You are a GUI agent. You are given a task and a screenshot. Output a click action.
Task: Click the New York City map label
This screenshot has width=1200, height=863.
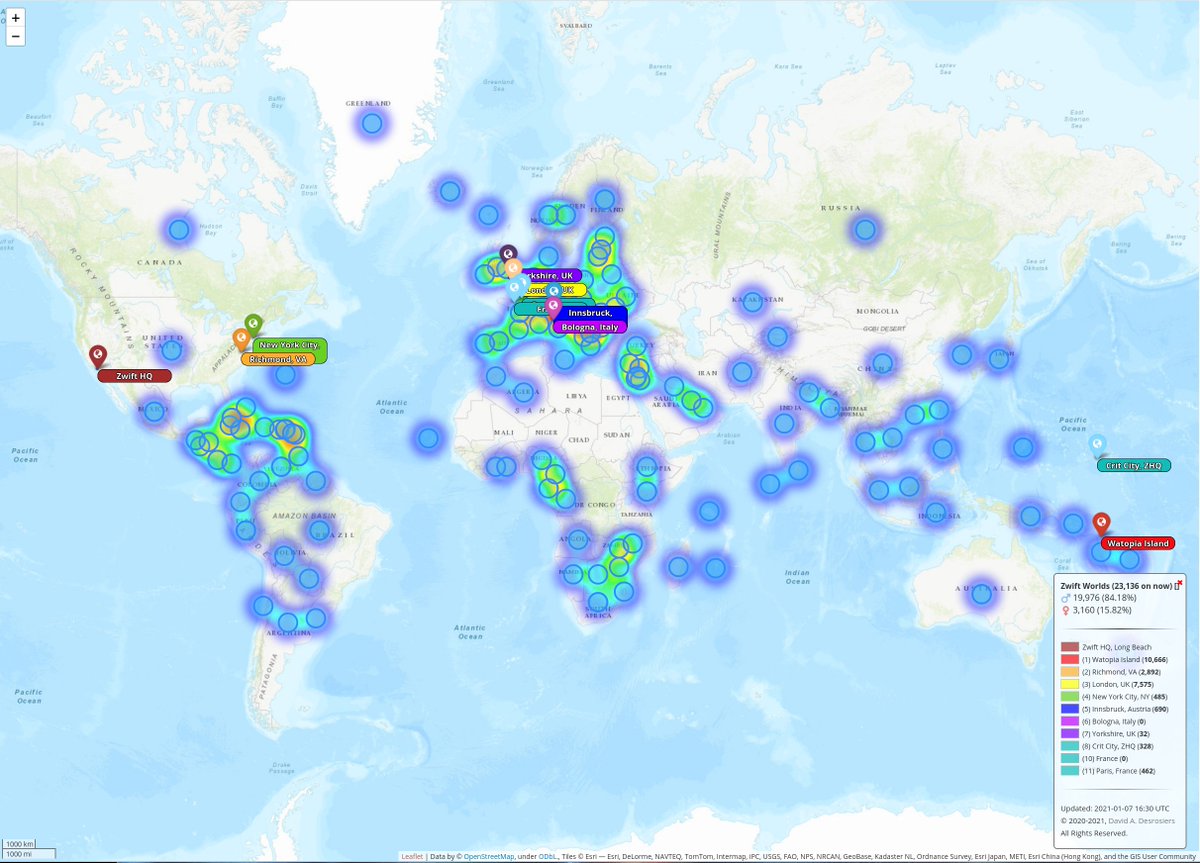tap(289, 345)
